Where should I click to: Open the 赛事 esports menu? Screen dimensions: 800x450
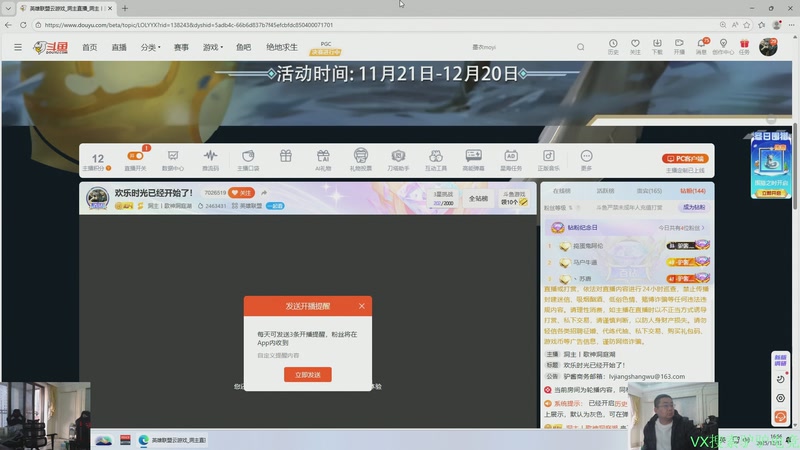point(181,47)
